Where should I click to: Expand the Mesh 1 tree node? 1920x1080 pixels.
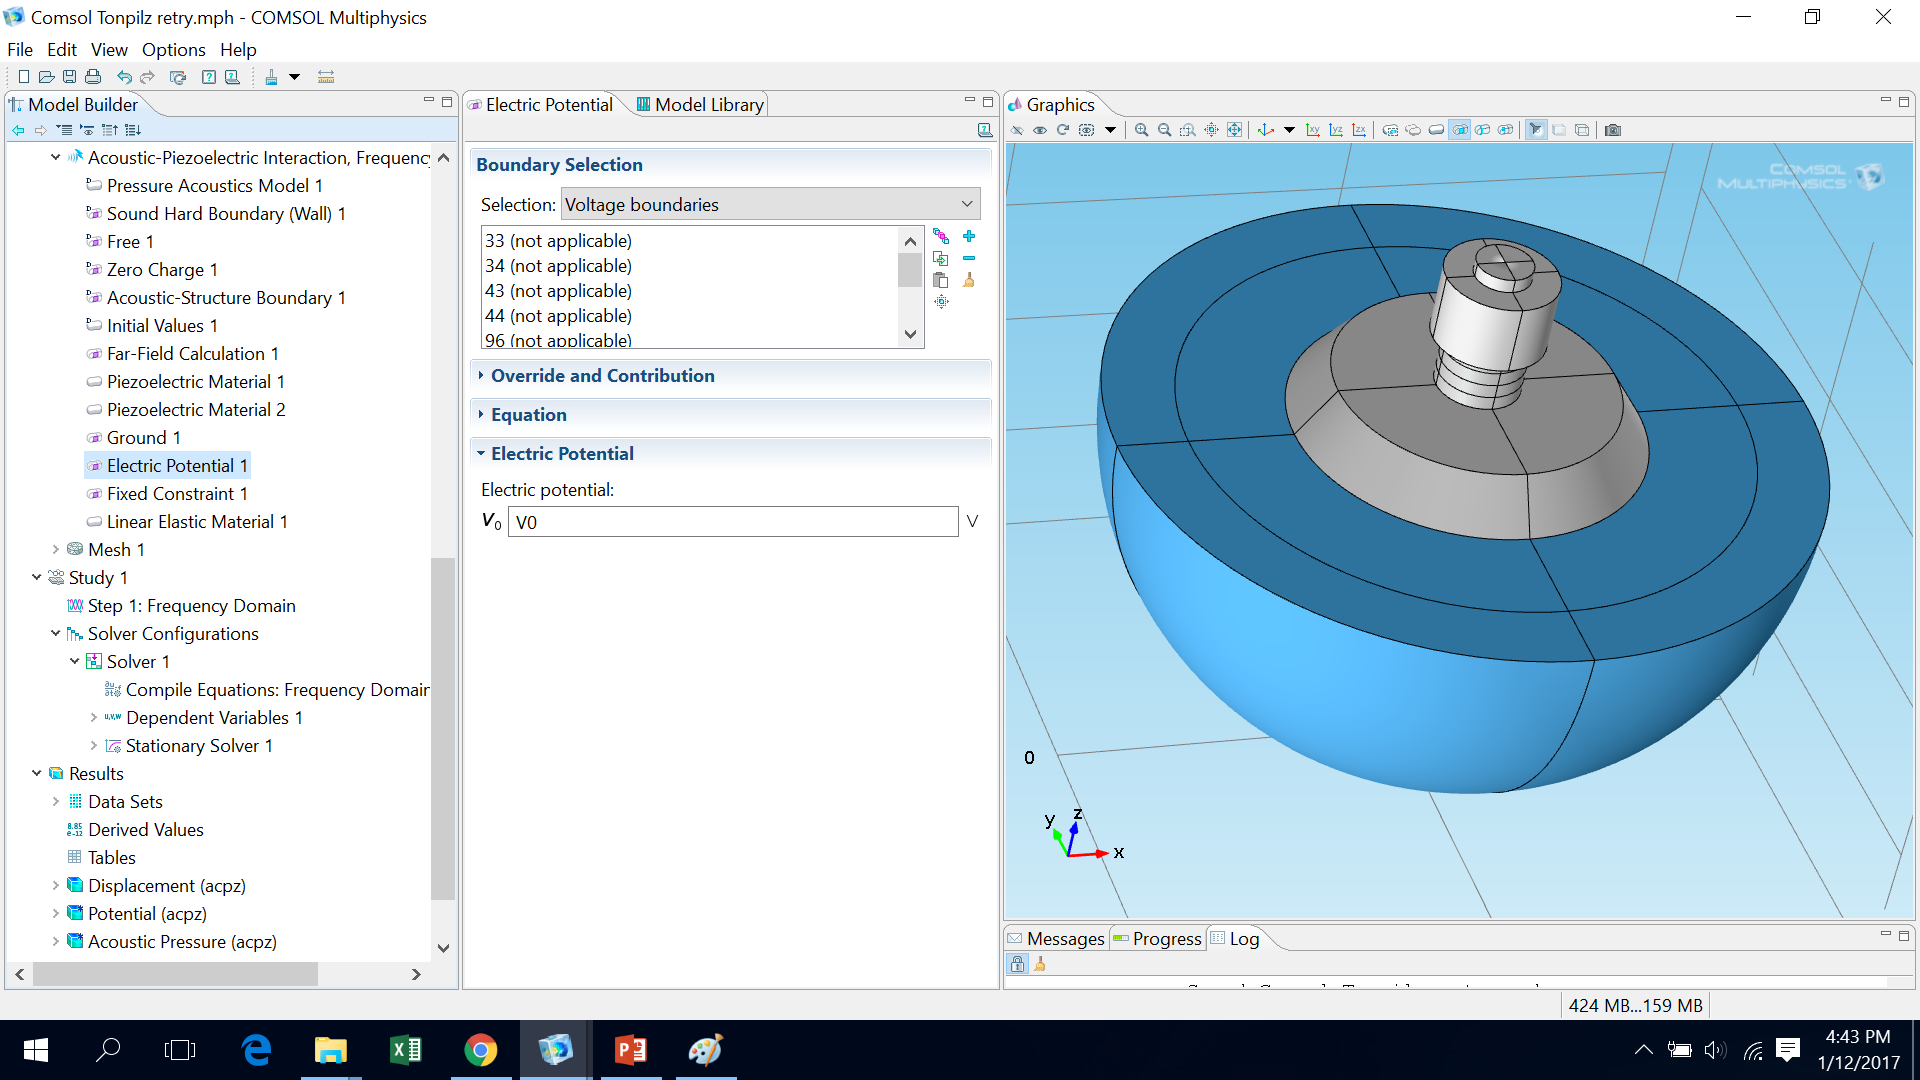56,549
